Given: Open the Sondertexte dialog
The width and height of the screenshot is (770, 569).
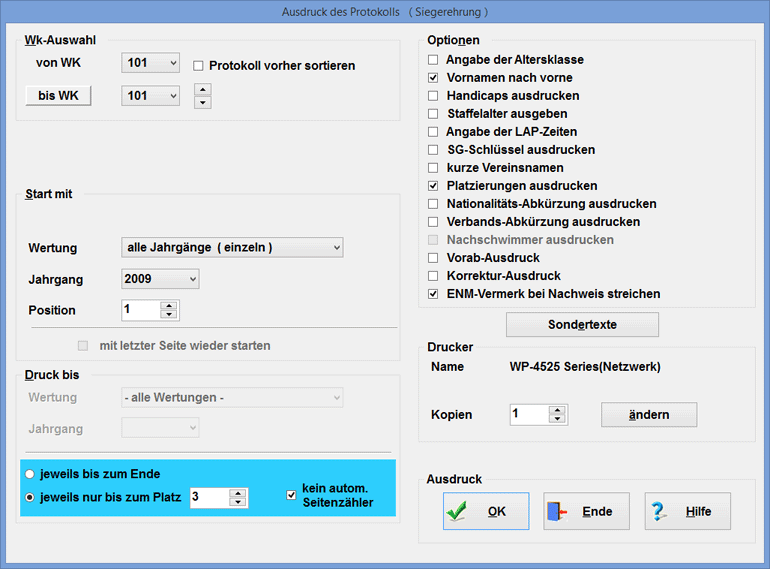Looking at the screenshot, I should pyautogui.click(x=582, y=325).
